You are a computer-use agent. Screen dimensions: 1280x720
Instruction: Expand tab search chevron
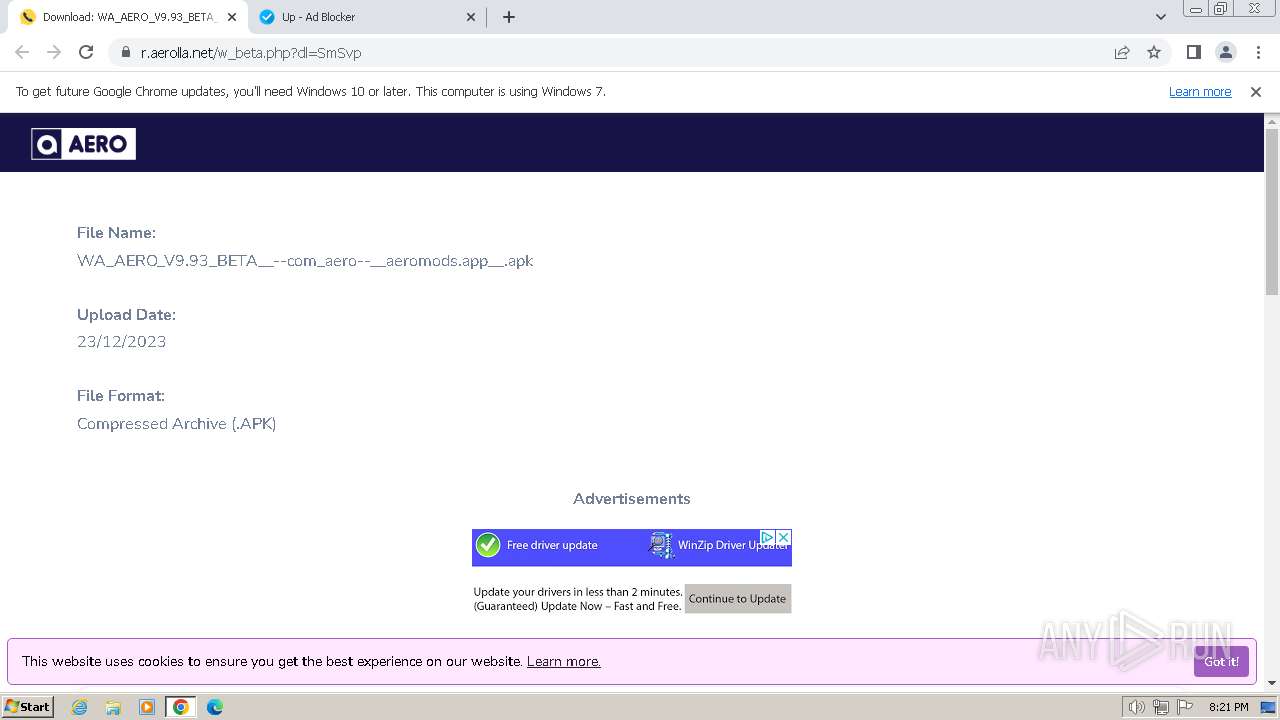tap(1161, 17)
